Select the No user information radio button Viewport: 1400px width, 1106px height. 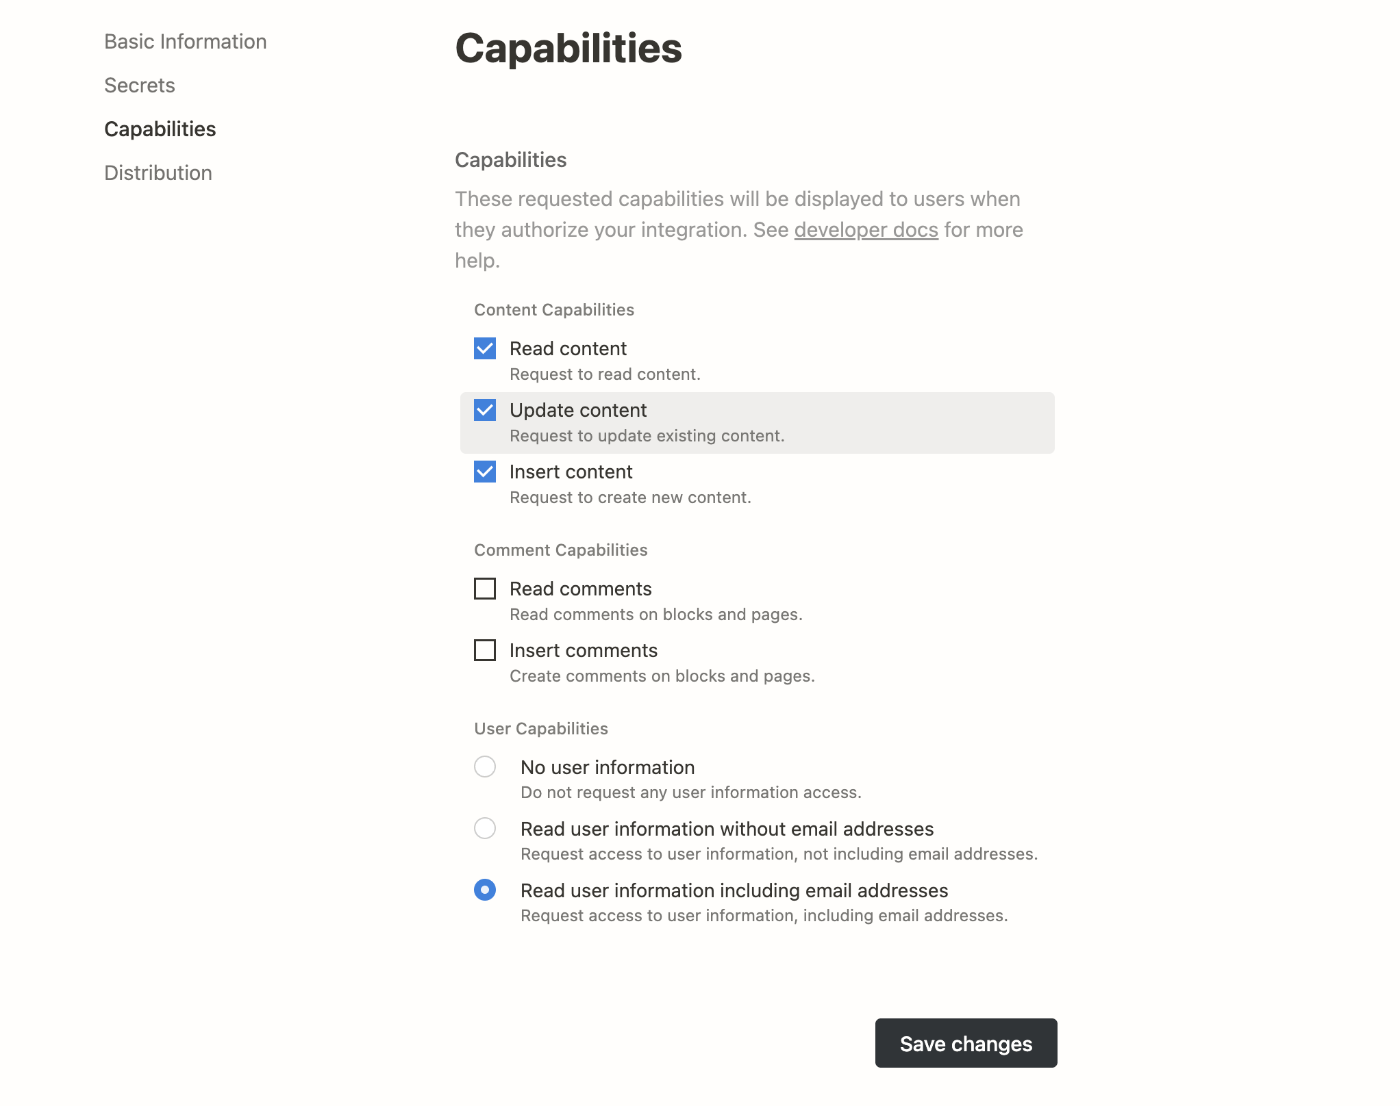pyautogui.click(x=485, y=767)
